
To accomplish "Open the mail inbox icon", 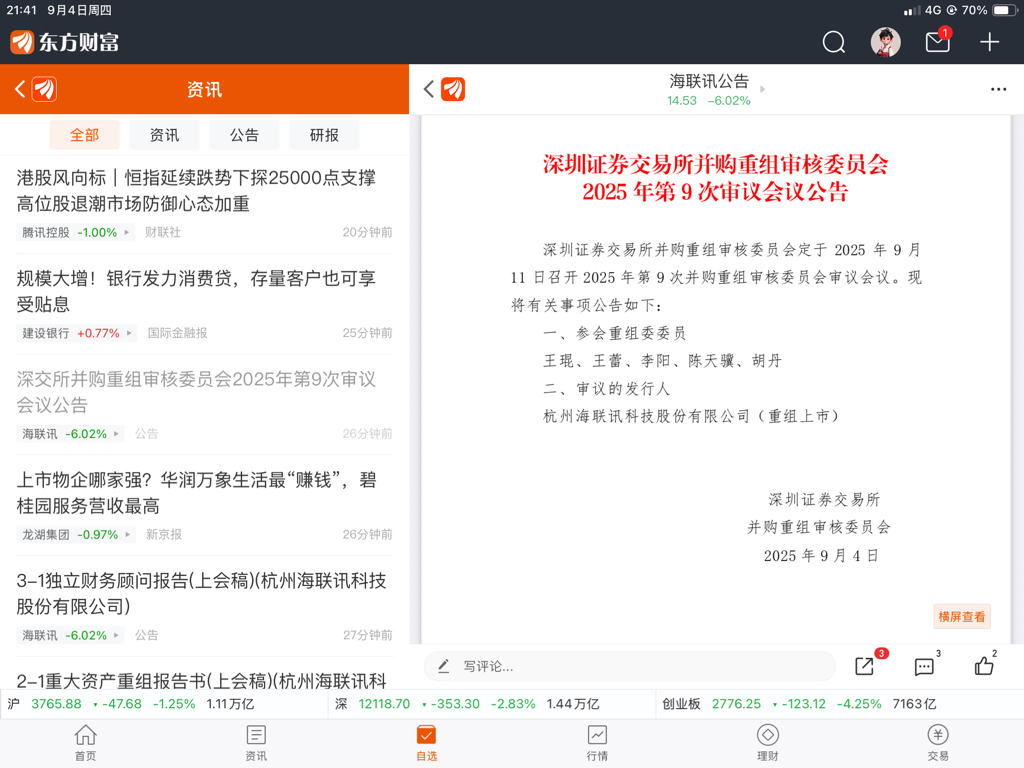I will 938,42.
